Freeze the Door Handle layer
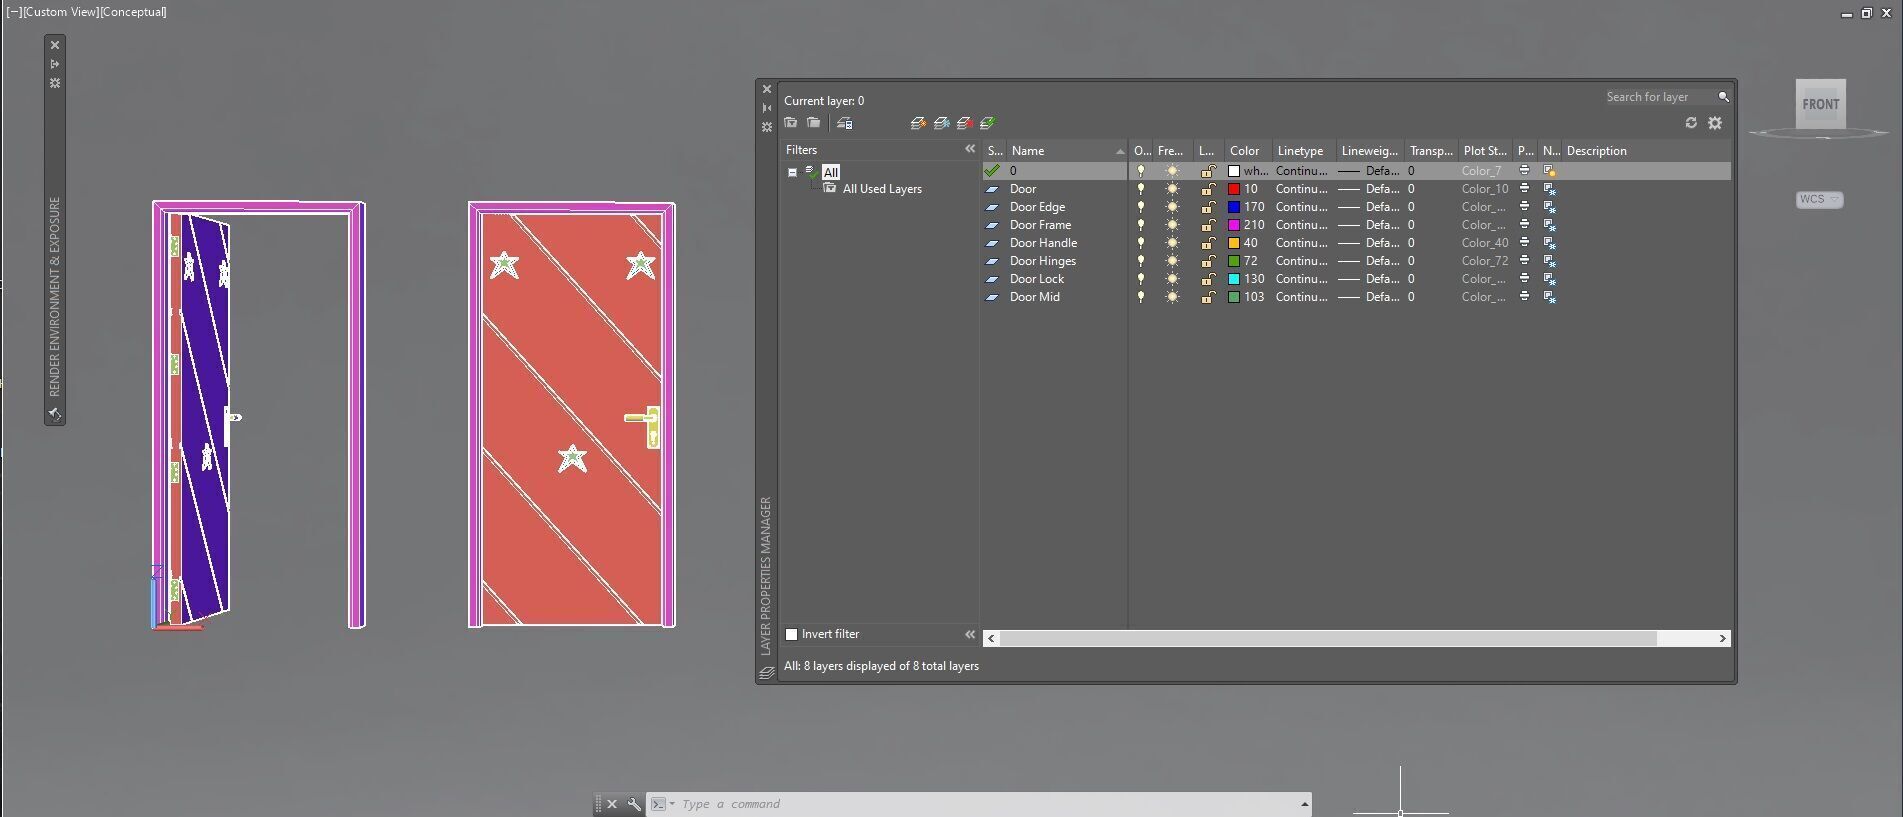This screenshot has height=817, width=1903. pyautogui.click(x=1172, y=243)
